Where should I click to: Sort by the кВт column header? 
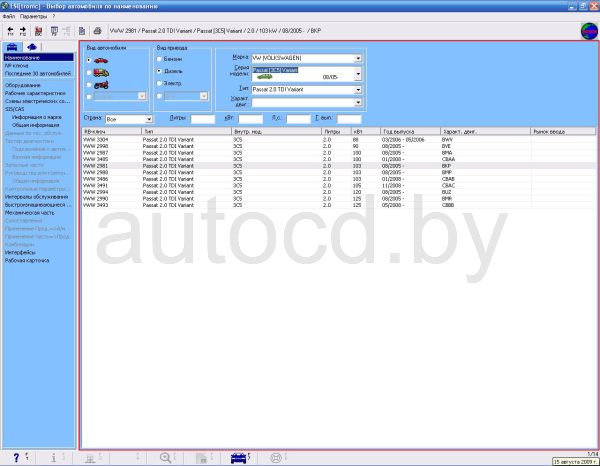tap(366, 132)
